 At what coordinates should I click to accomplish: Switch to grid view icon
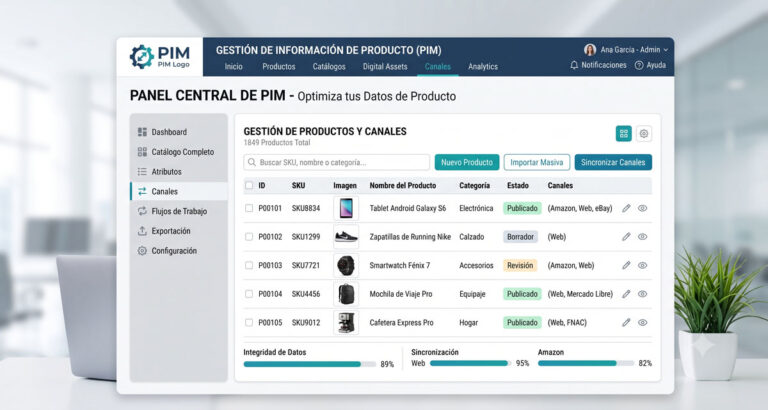click(624, 133)
